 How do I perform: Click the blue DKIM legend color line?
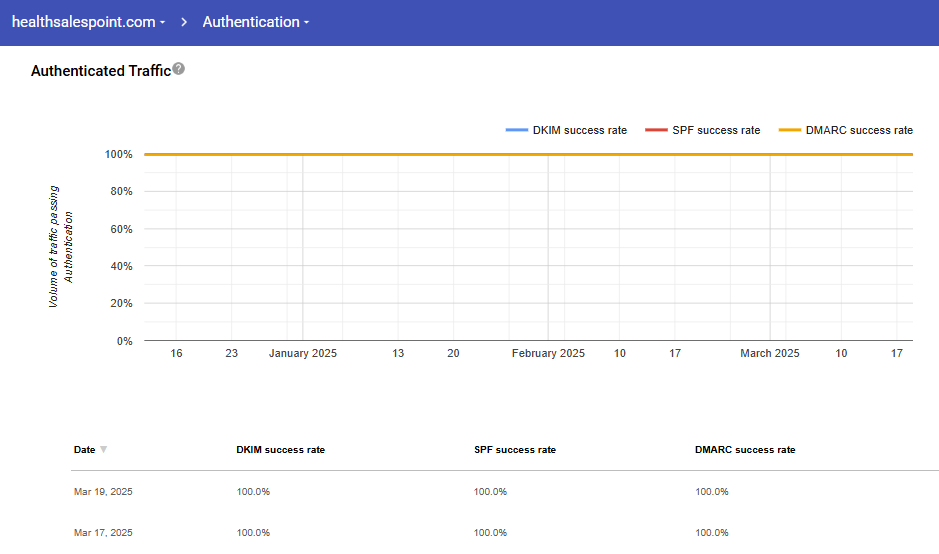tap(516, 130)
